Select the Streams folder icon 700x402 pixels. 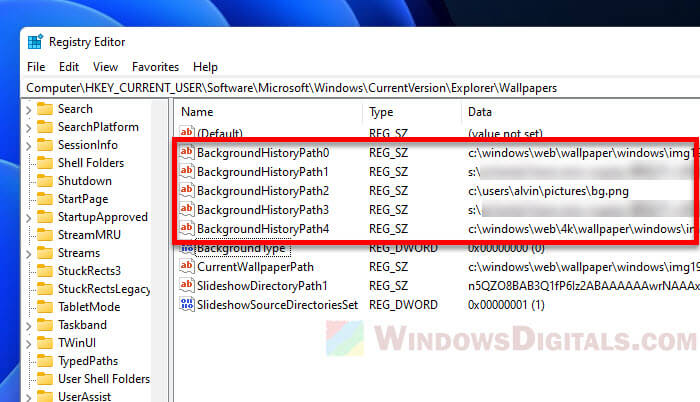tap(45, 253)
